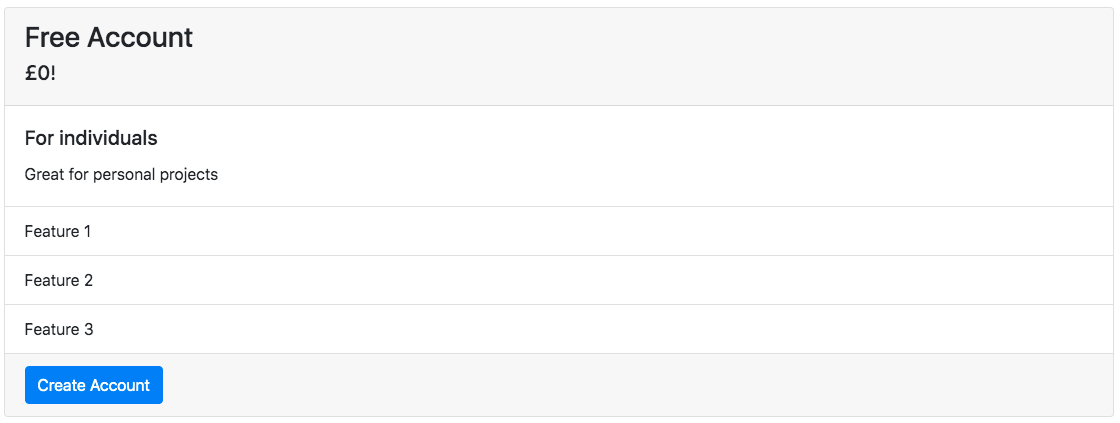Select the Feature 1 list item
This screenshot has height=423, width=1120.
click(x=58, y=231)
